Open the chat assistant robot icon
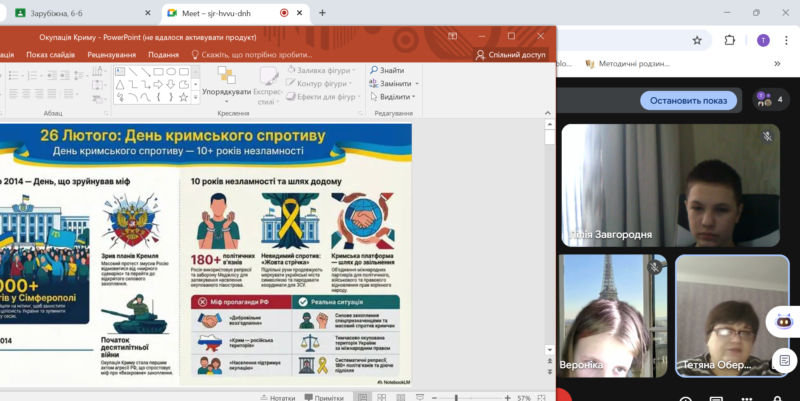 coord(779,321)
